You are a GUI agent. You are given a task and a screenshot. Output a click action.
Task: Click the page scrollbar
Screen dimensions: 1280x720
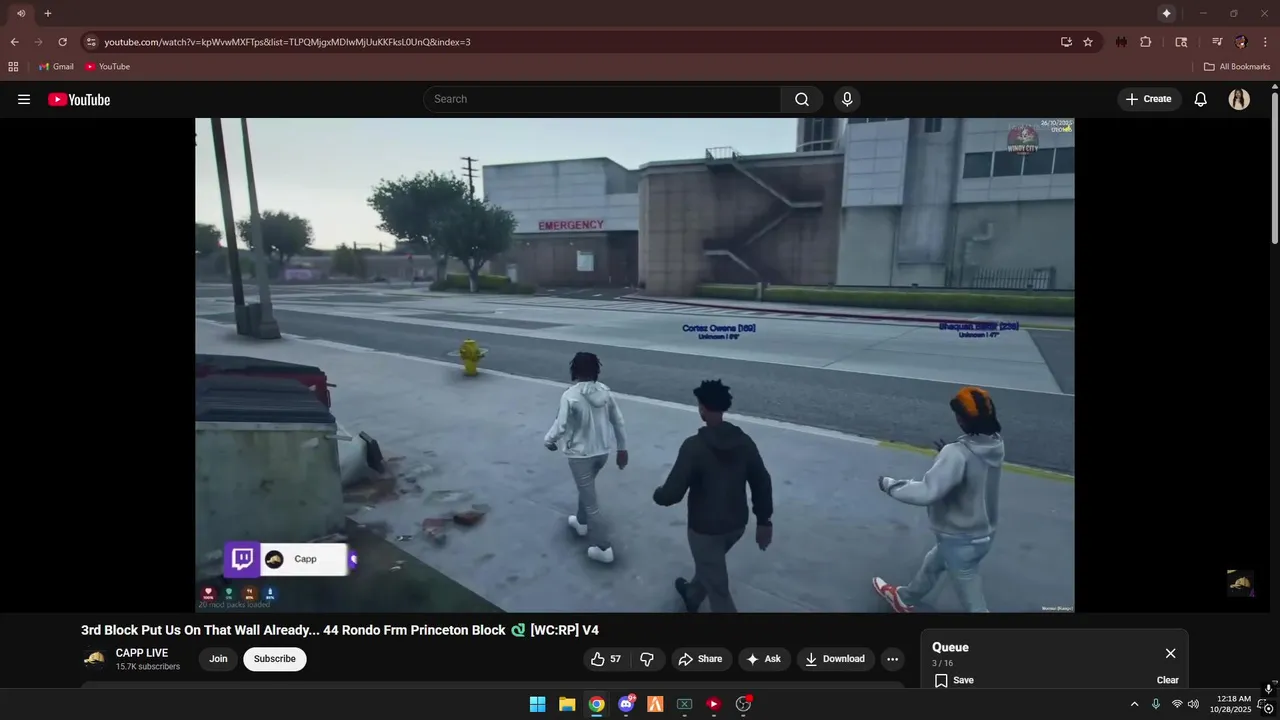coord(1275,166)
